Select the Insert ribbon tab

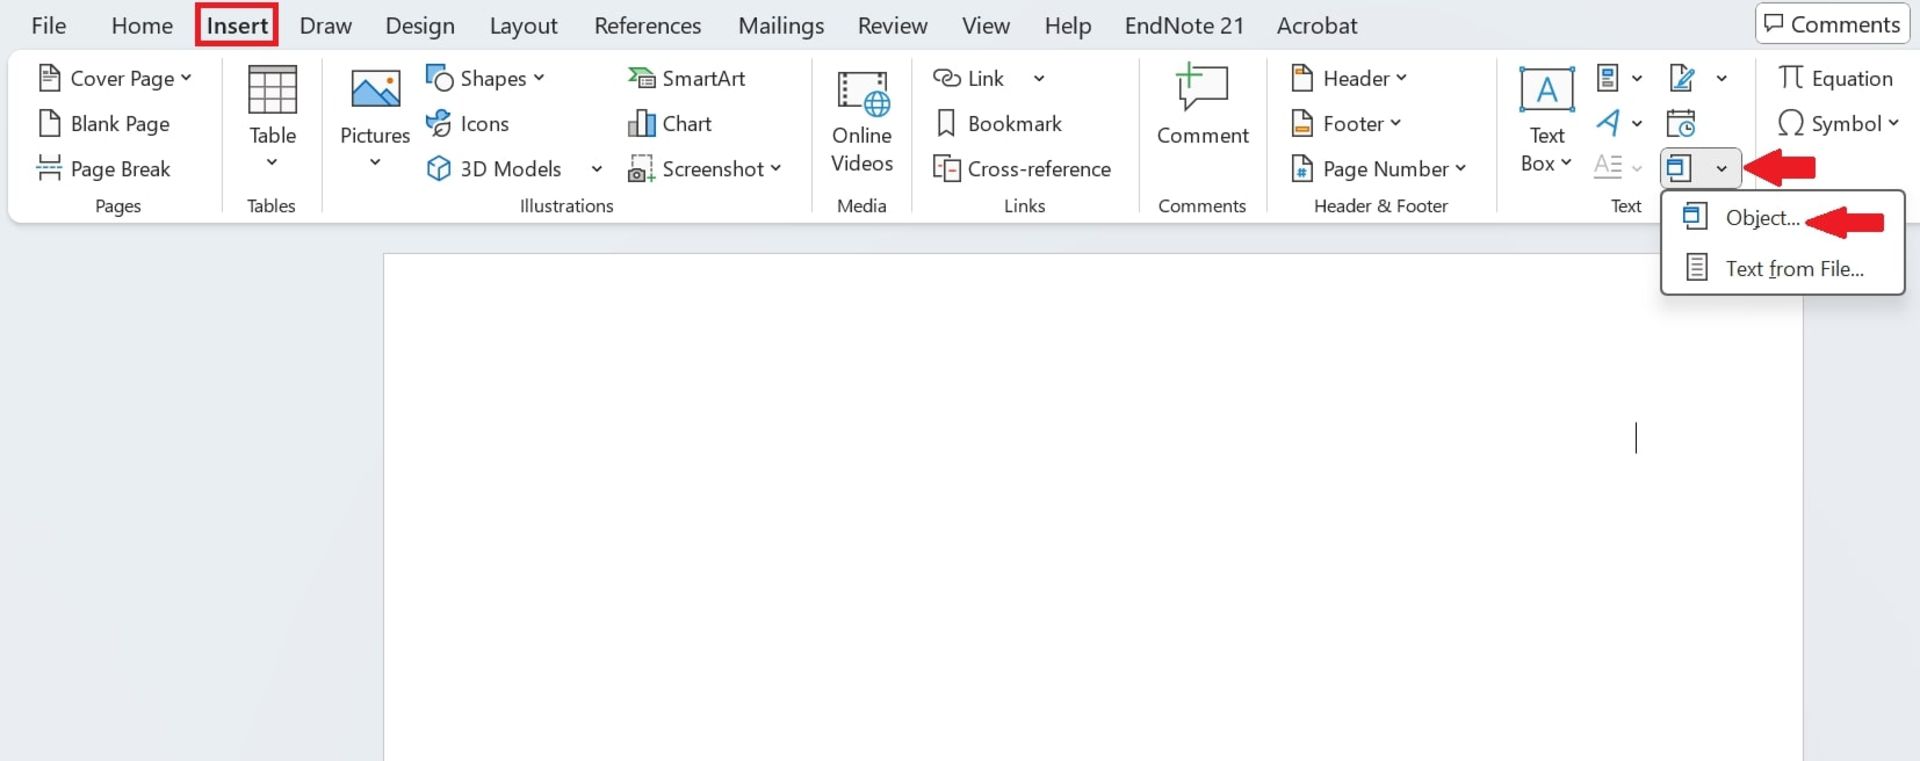coord(237,26)
